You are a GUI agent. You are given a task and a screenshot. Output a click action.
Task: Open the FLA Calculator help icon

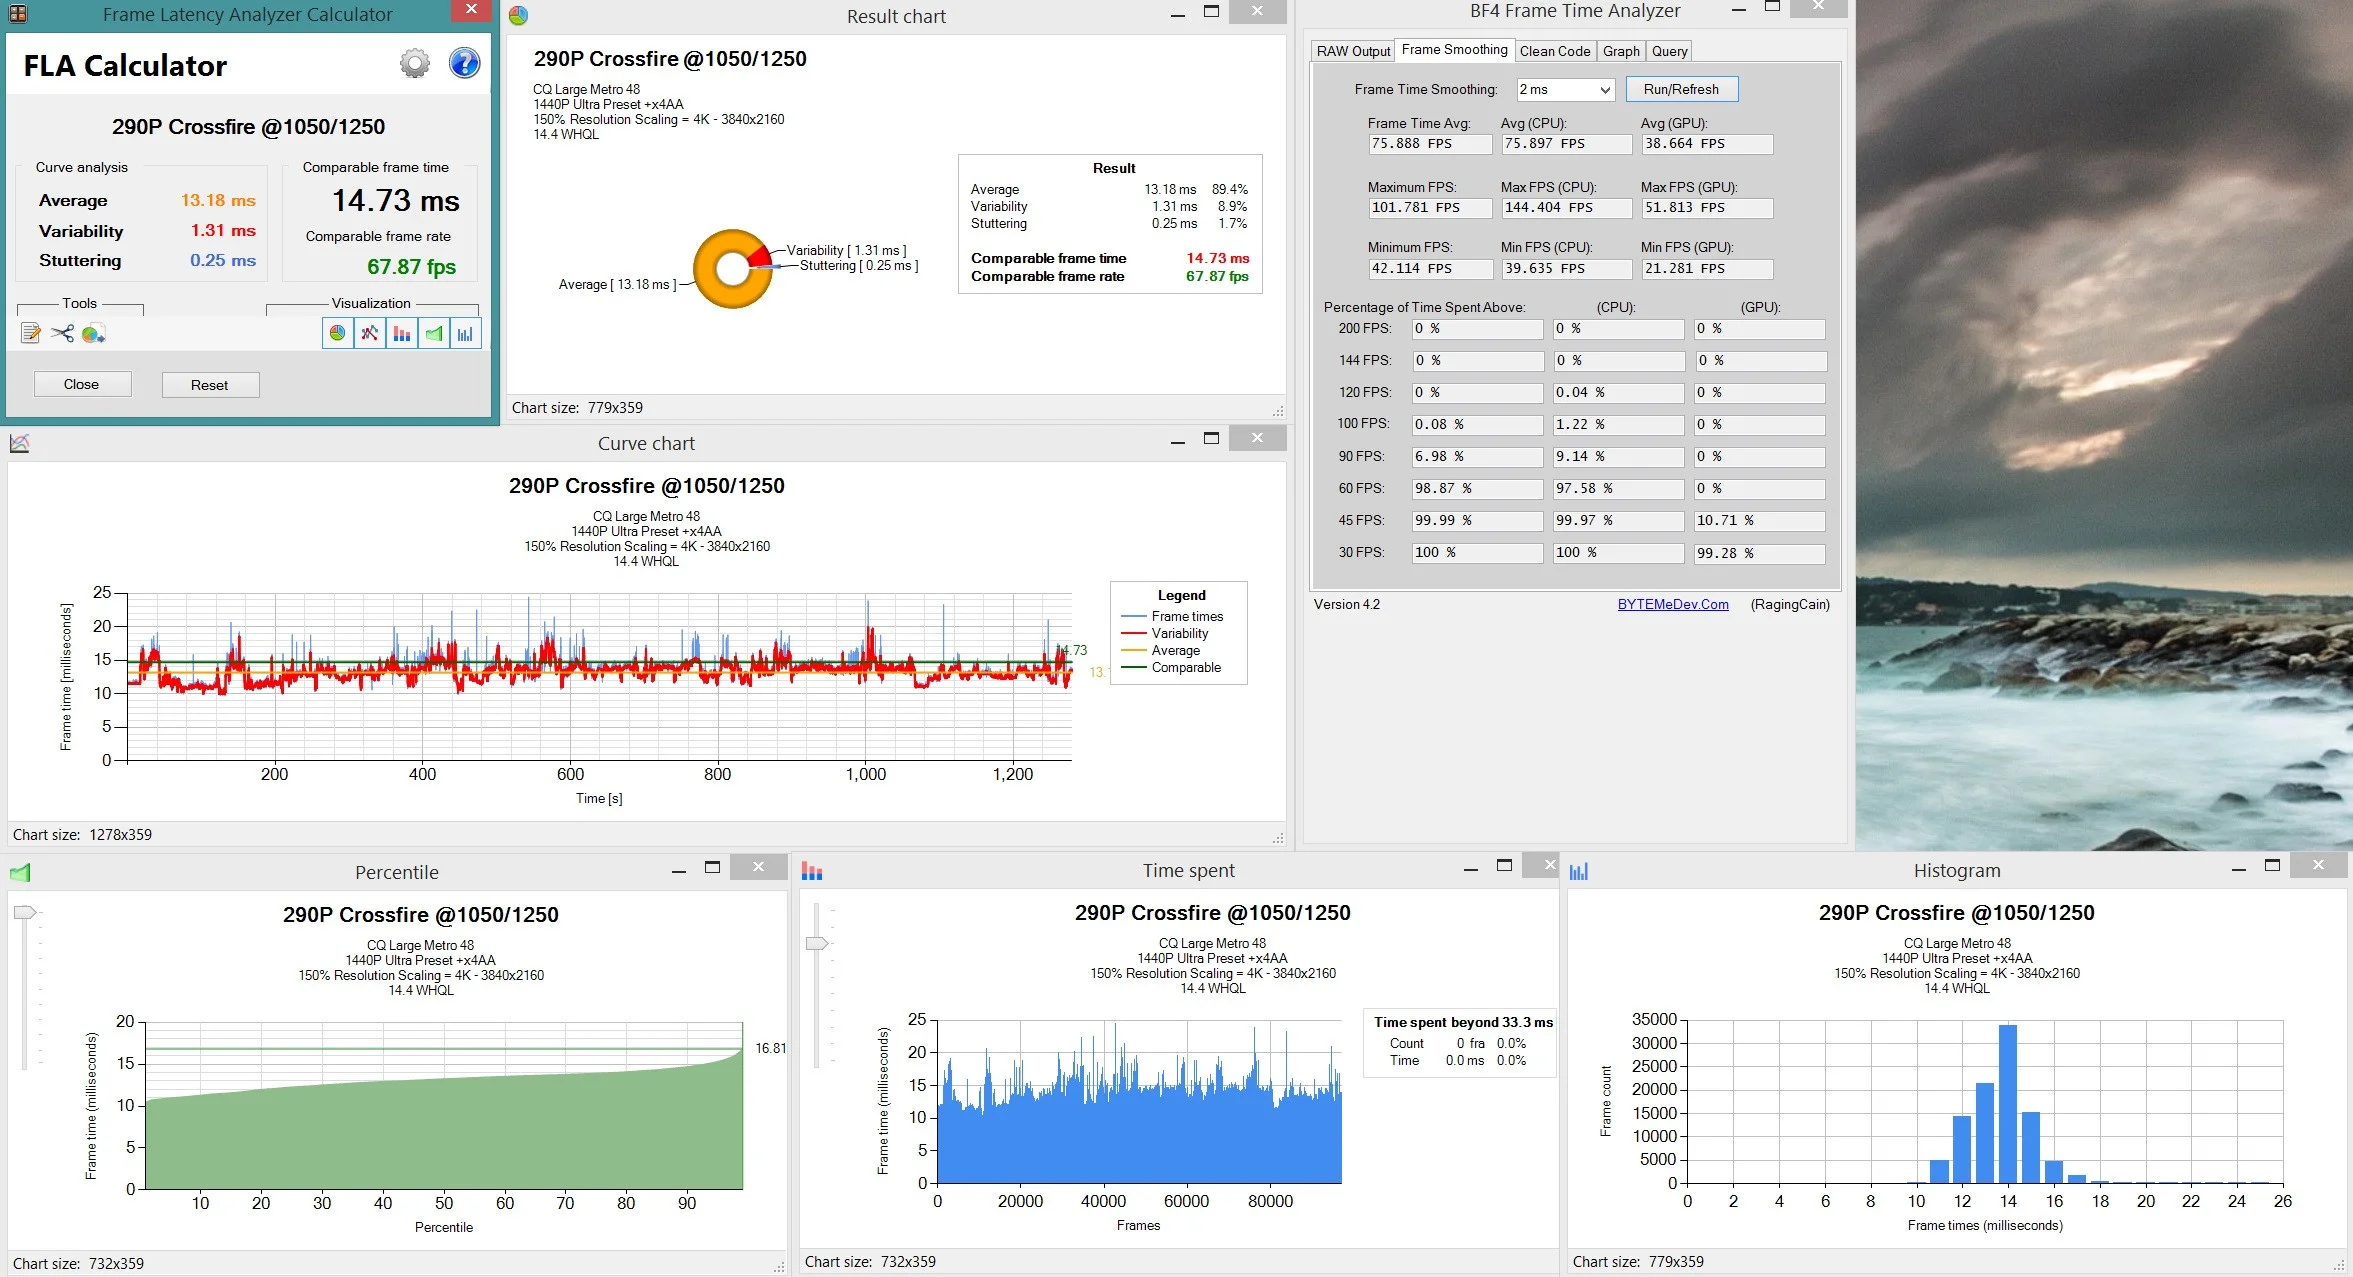464,64
